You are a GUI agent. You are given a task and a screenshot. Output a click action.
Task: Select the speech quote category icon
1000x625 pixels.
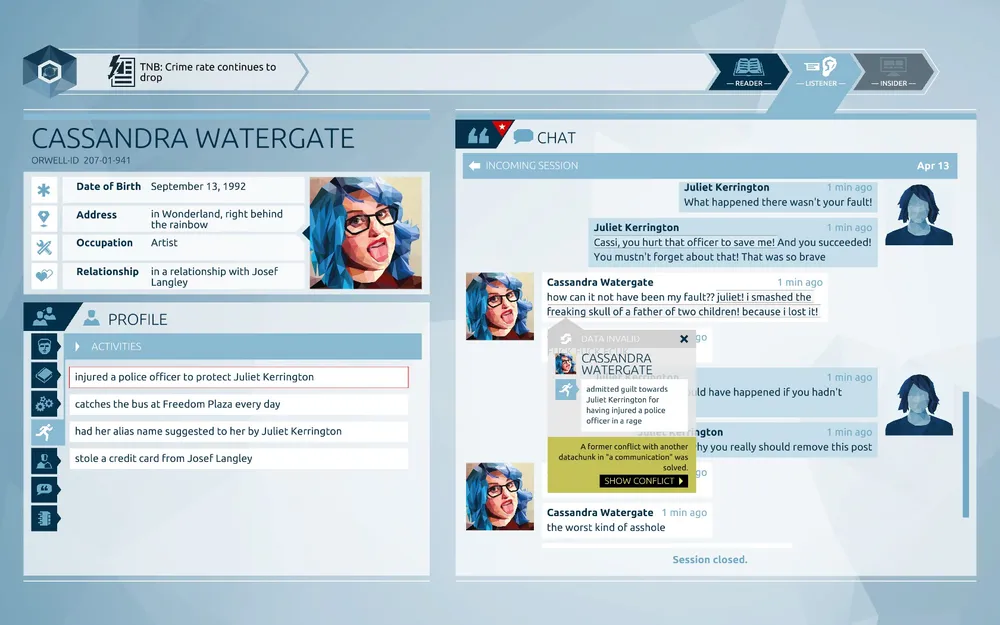(x=45, y=489)
